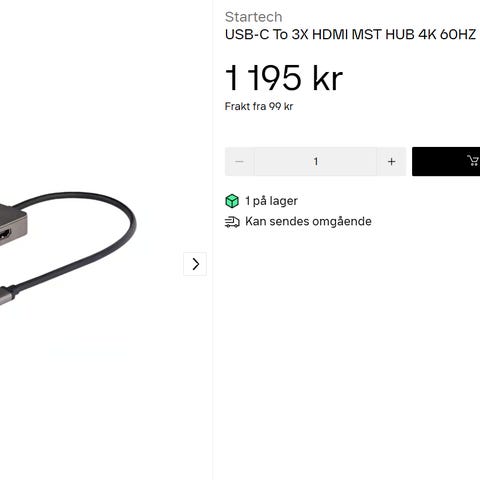Open the Startech brand link
The width and height of the screenshot is (480, 480).
click(x=253, y=17)
